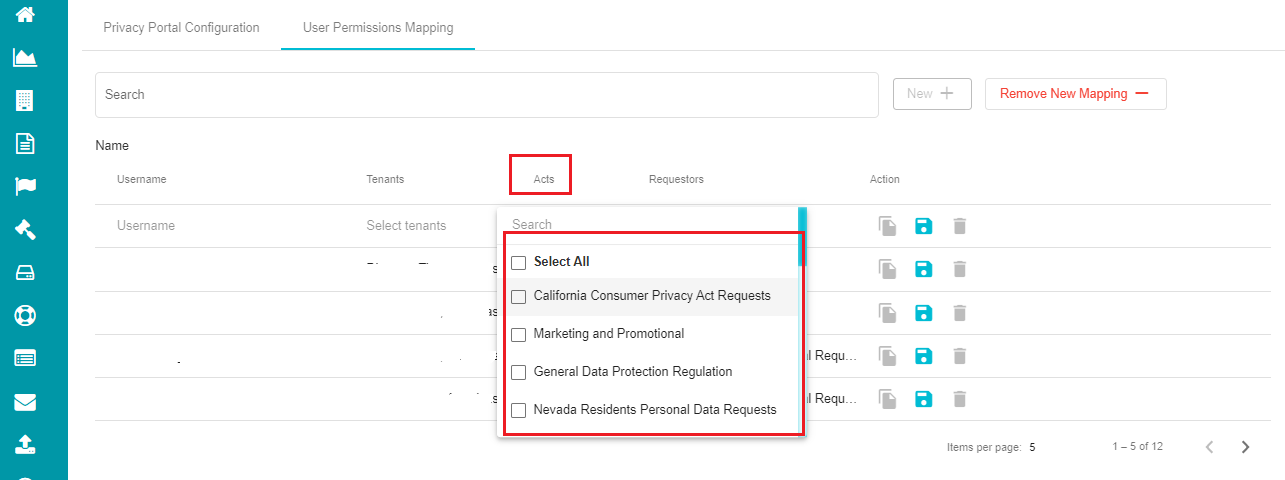Click the Acts dropdown search field
Screen dimensions: 1285x480
[x=648, y=225]
